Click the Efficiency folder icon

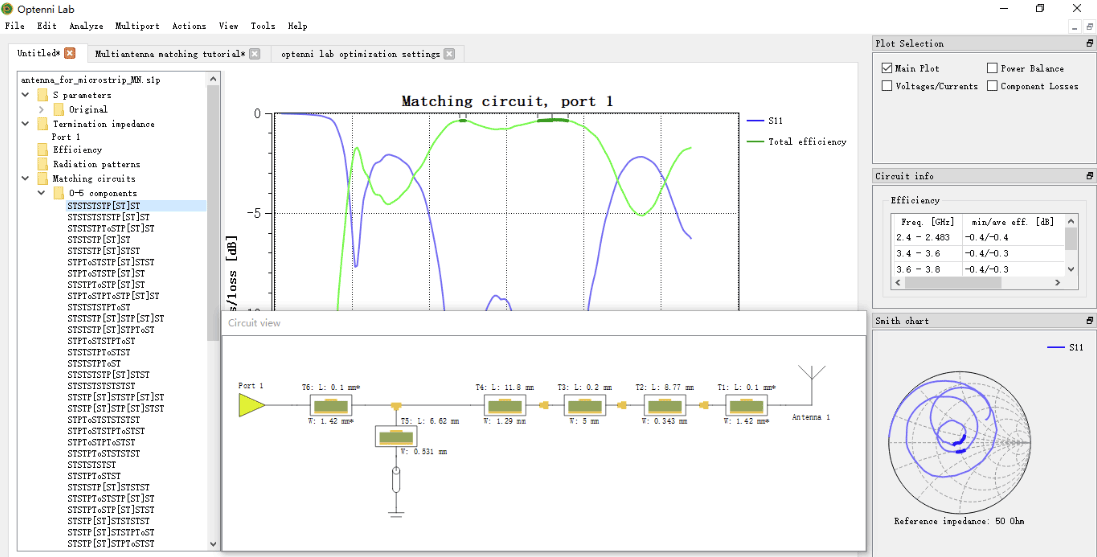[43, 150]
